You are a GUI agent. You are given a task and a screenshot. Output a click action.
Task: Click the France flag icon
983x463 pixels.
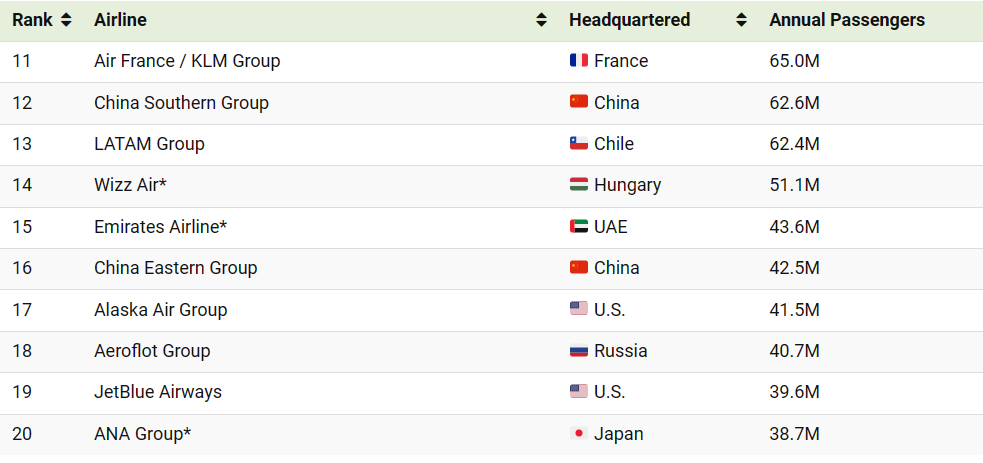[579, 61]
